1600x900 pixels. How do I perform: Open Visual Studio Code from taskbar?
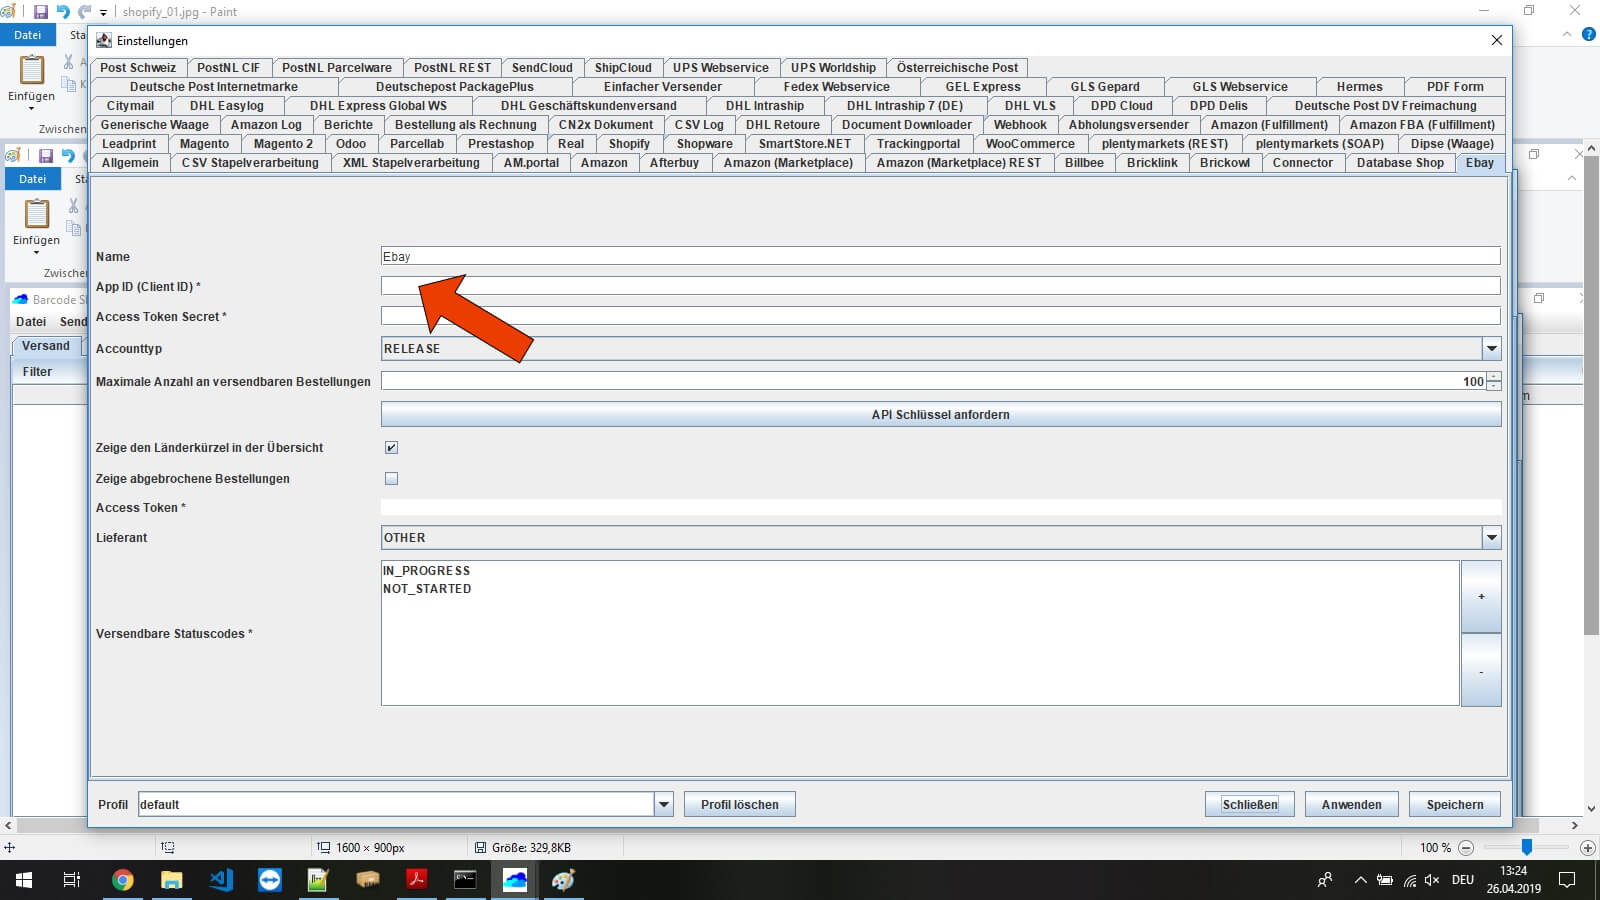221,880
